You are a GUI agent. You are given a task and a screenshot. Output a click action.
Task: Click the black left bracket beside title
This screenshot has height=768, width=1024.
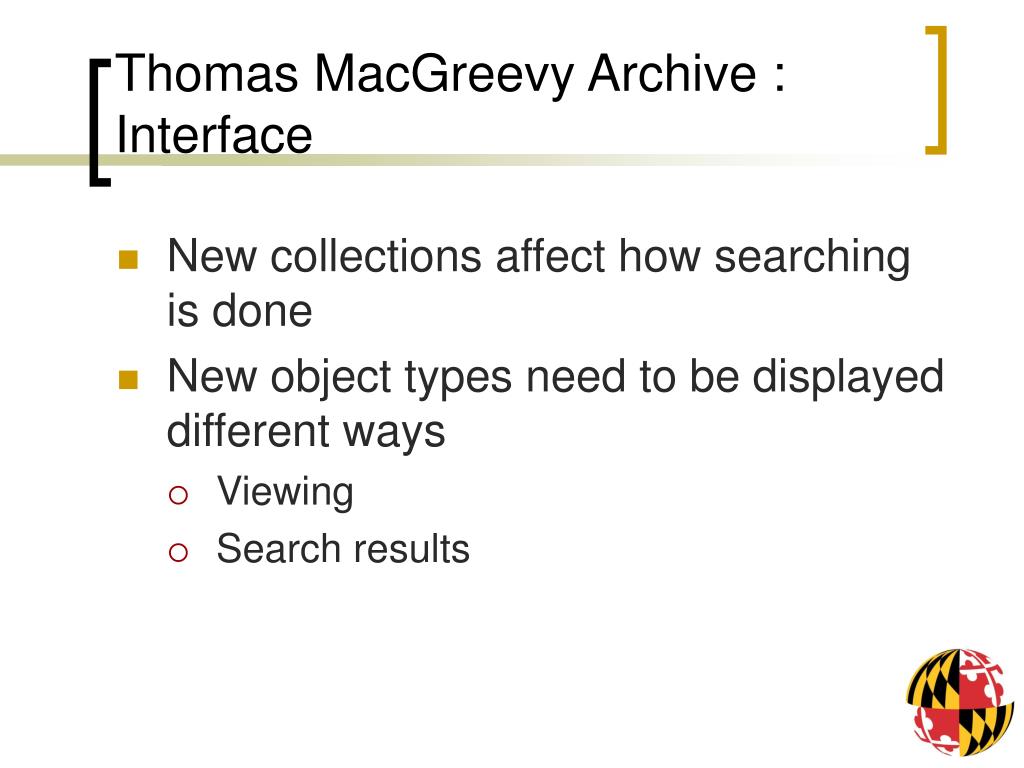[x=100, y=123]
